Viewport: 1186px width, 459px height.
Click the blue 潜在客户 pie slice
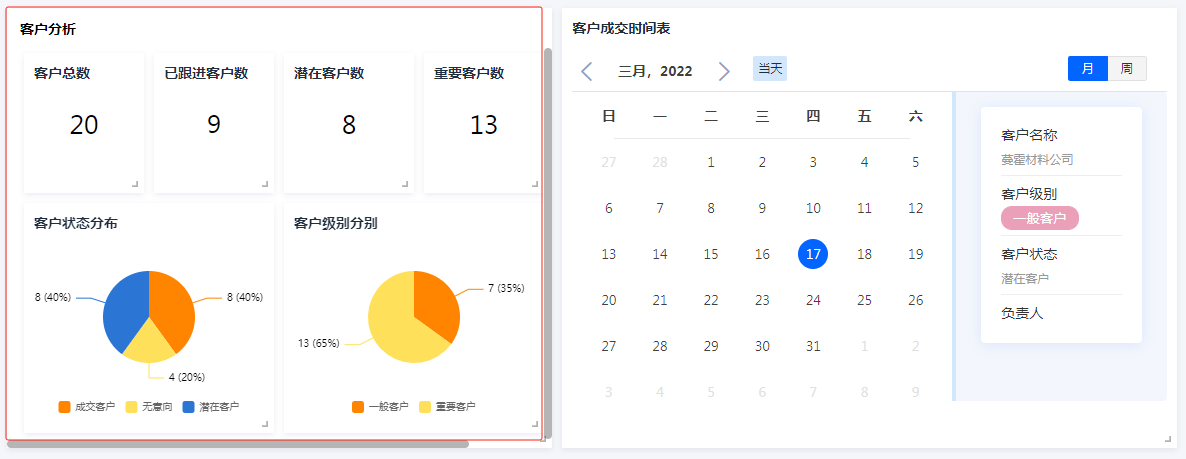(x=122, y=308)
